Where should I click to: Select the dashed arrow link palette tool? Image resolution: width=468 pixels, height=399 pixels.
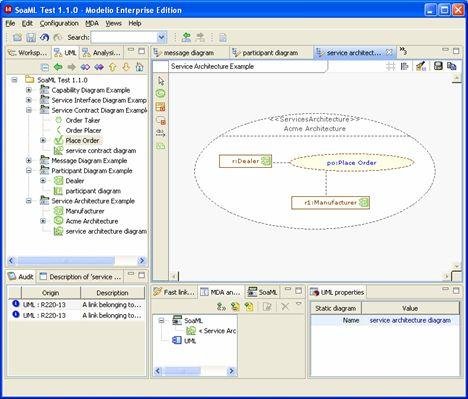[161, 133]
